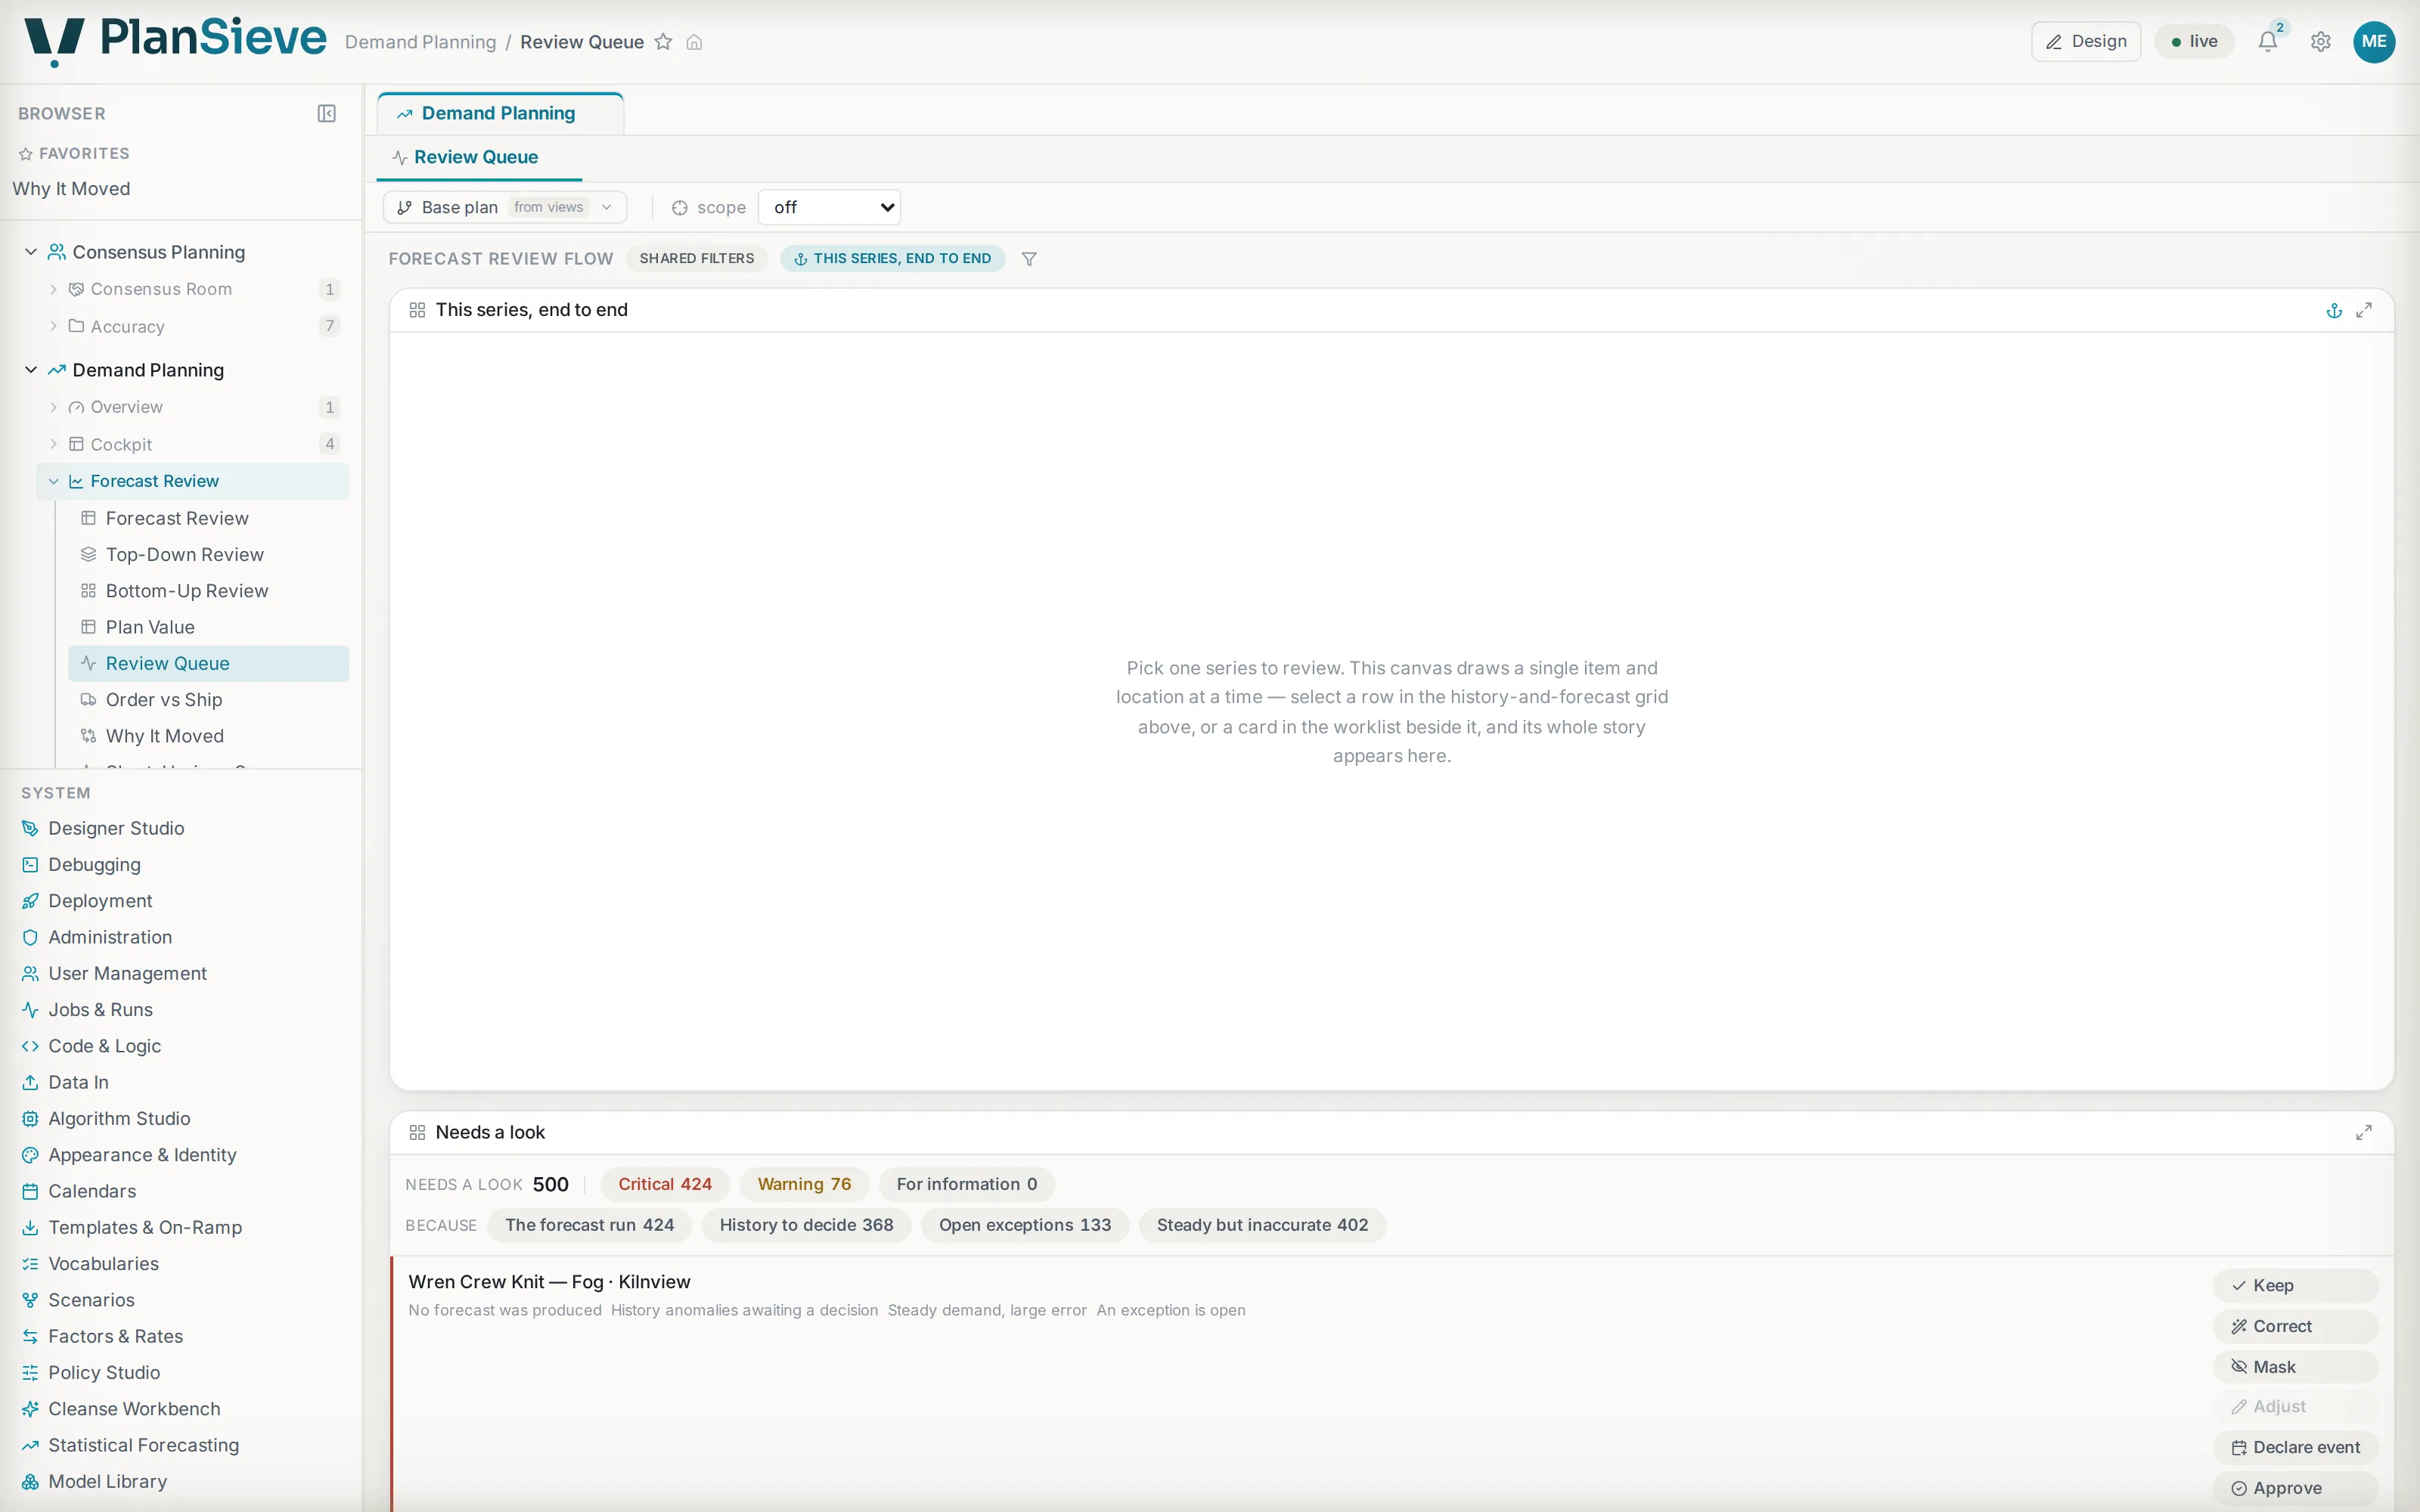Open the scope dropdown set to off
Screen dimensions: 2420x1512
point(830,208)
